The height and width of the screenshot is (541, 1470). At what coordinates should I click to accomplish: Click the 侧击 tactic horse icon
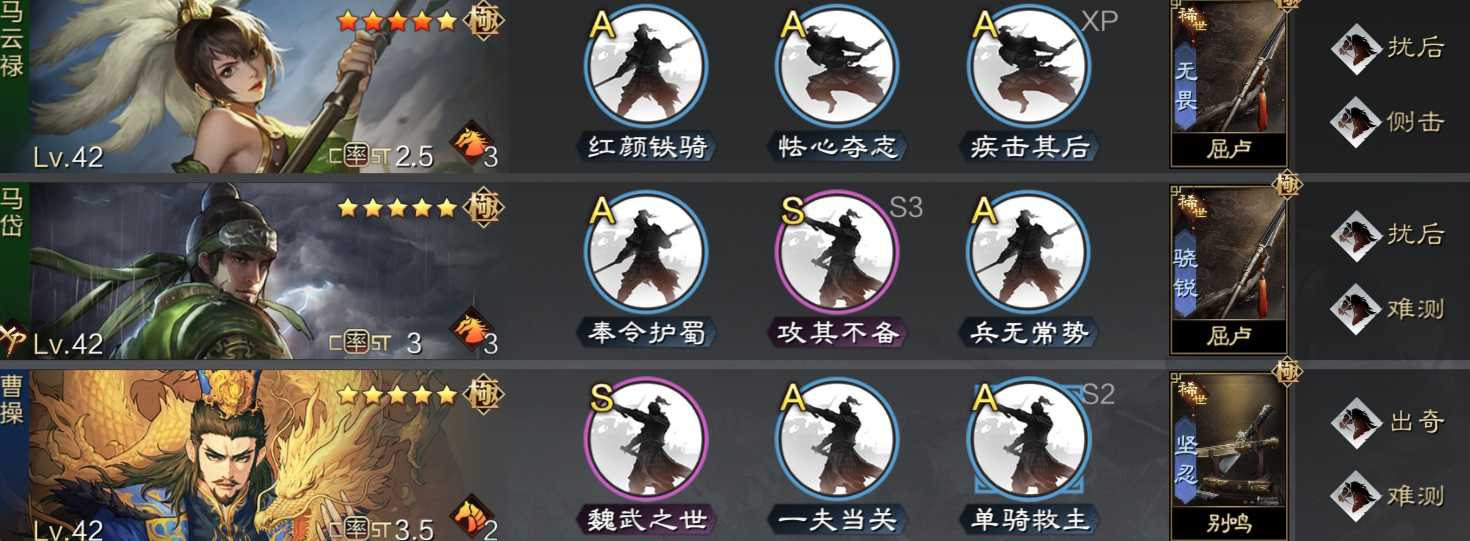[1356, 121]
